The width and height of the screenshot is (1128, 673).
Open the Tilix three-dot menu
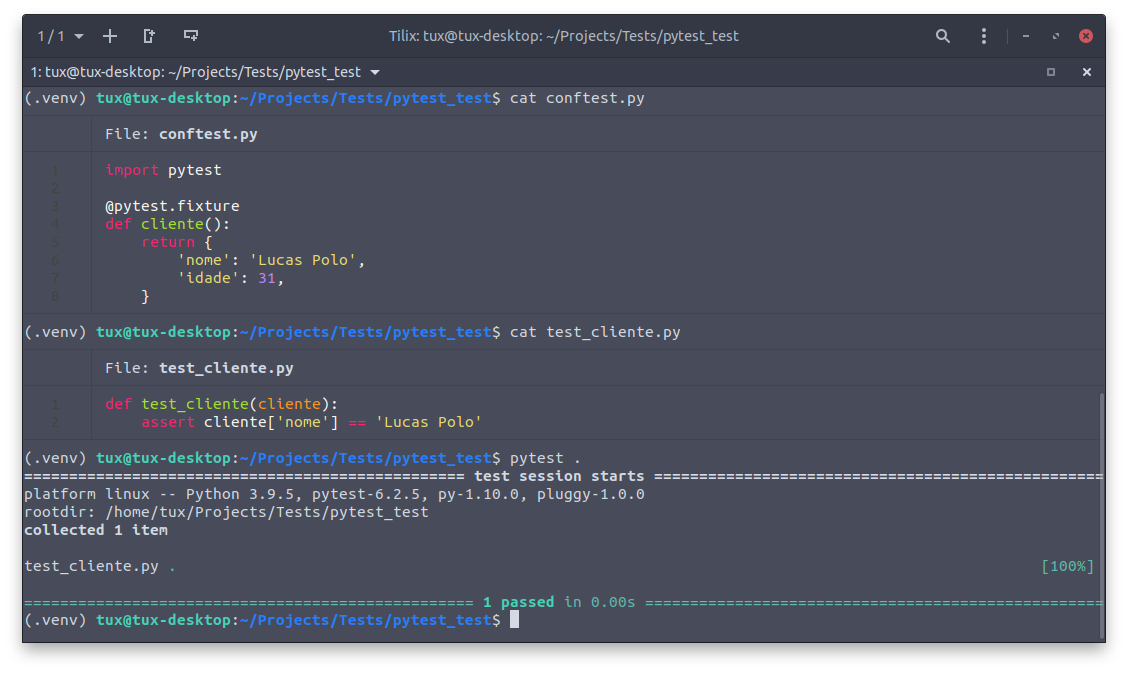(983, 36)
